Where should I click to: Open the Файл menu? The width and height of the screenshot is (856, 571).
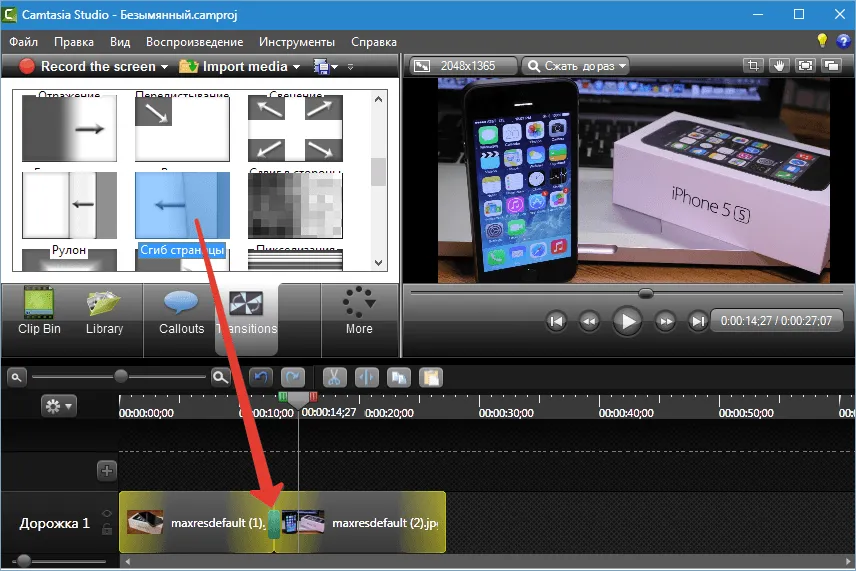click(x=23, y=42)
